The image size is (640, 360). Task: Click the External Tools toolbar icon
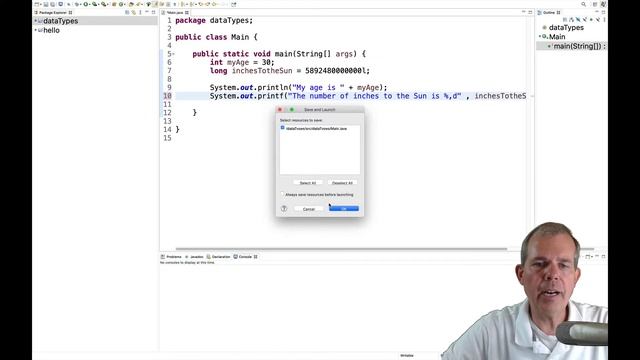coord(103,4)
